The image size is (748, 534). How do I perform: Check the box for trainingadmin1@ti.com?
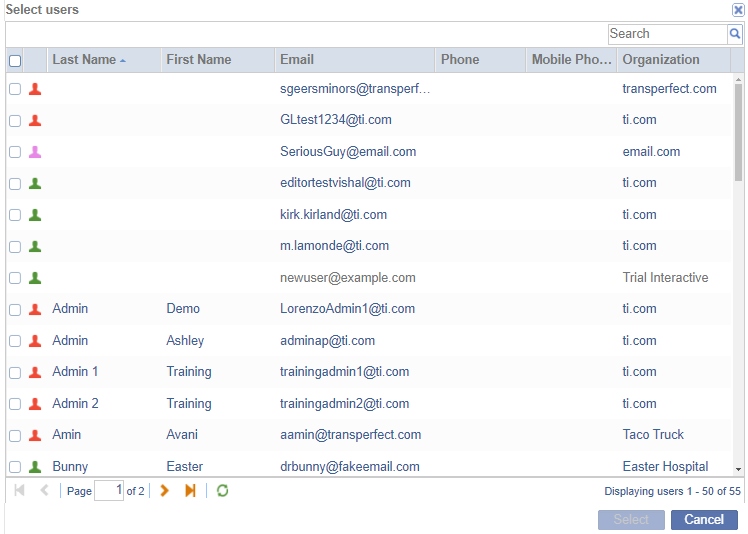(15, 372)
